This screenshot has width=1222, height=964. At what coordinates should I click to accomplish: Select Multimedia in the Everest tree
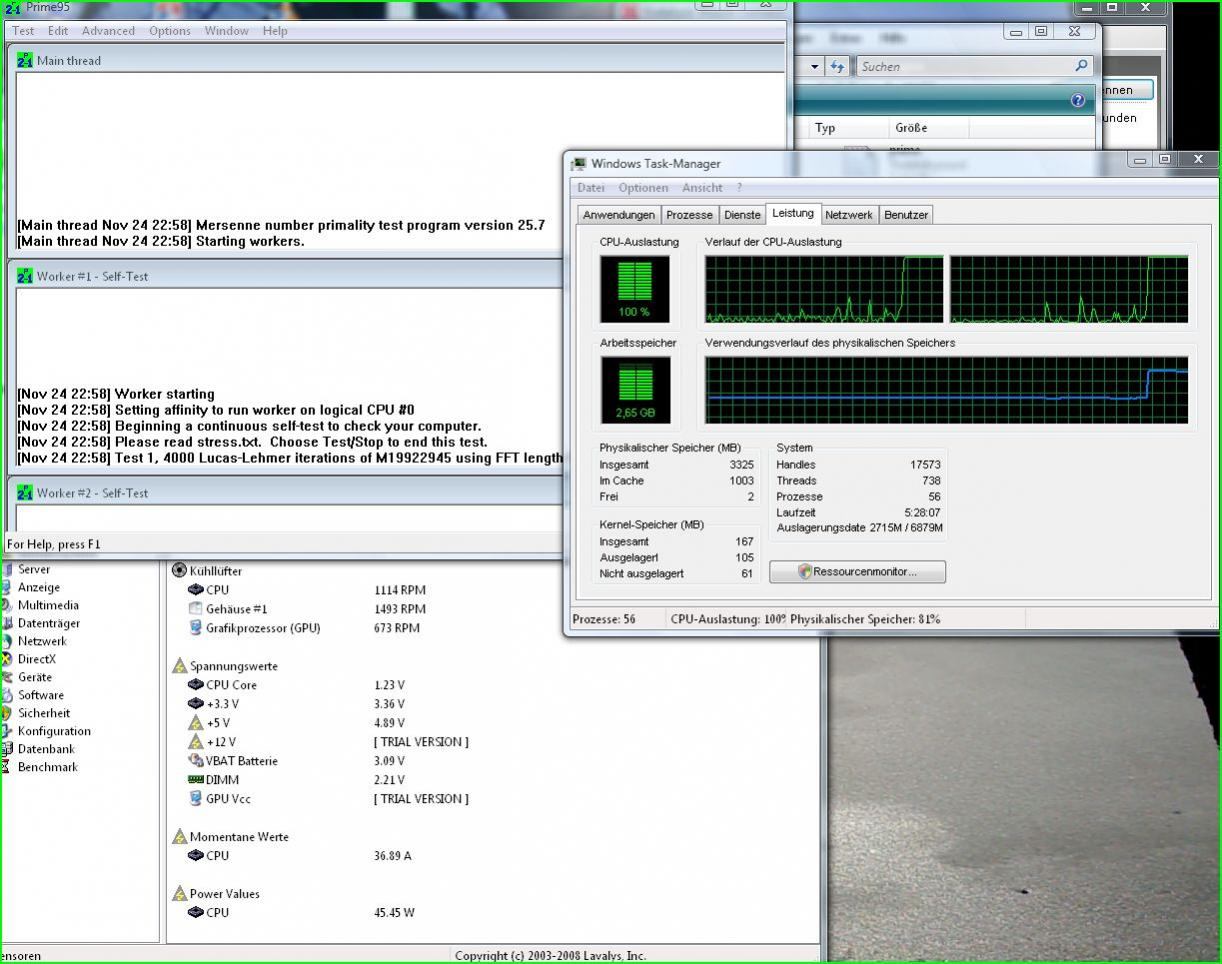[x=48, y=605]
